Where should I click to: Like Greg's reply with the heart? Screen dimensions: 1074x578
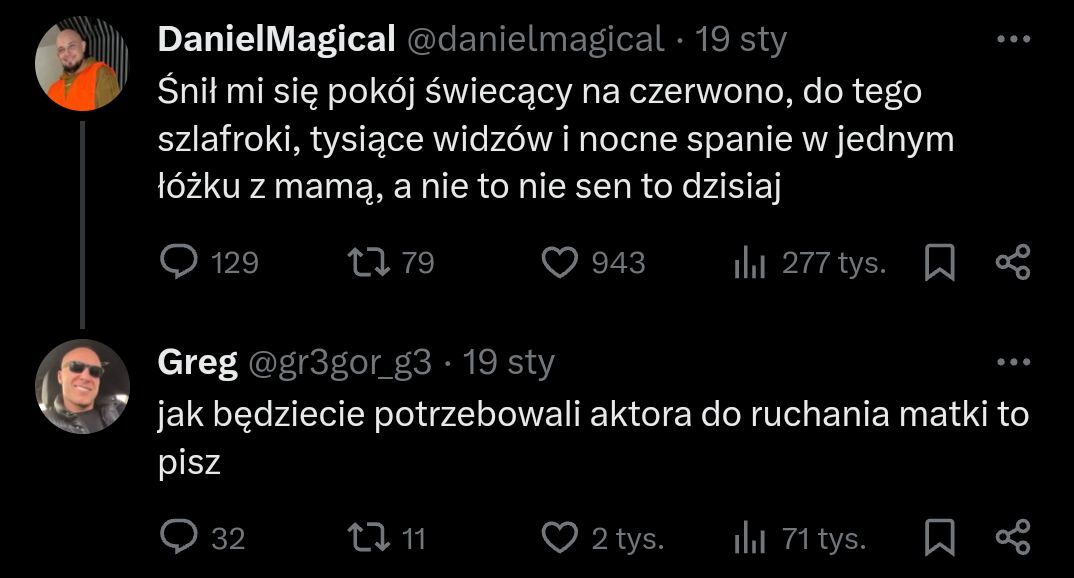click(559, 539)
